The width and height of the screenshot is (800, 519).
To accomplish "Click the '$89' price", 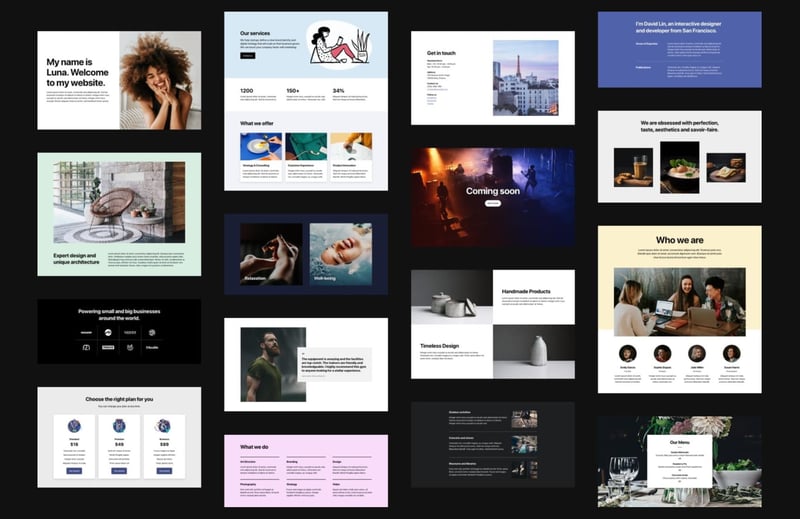I will [x=164, y=444].
